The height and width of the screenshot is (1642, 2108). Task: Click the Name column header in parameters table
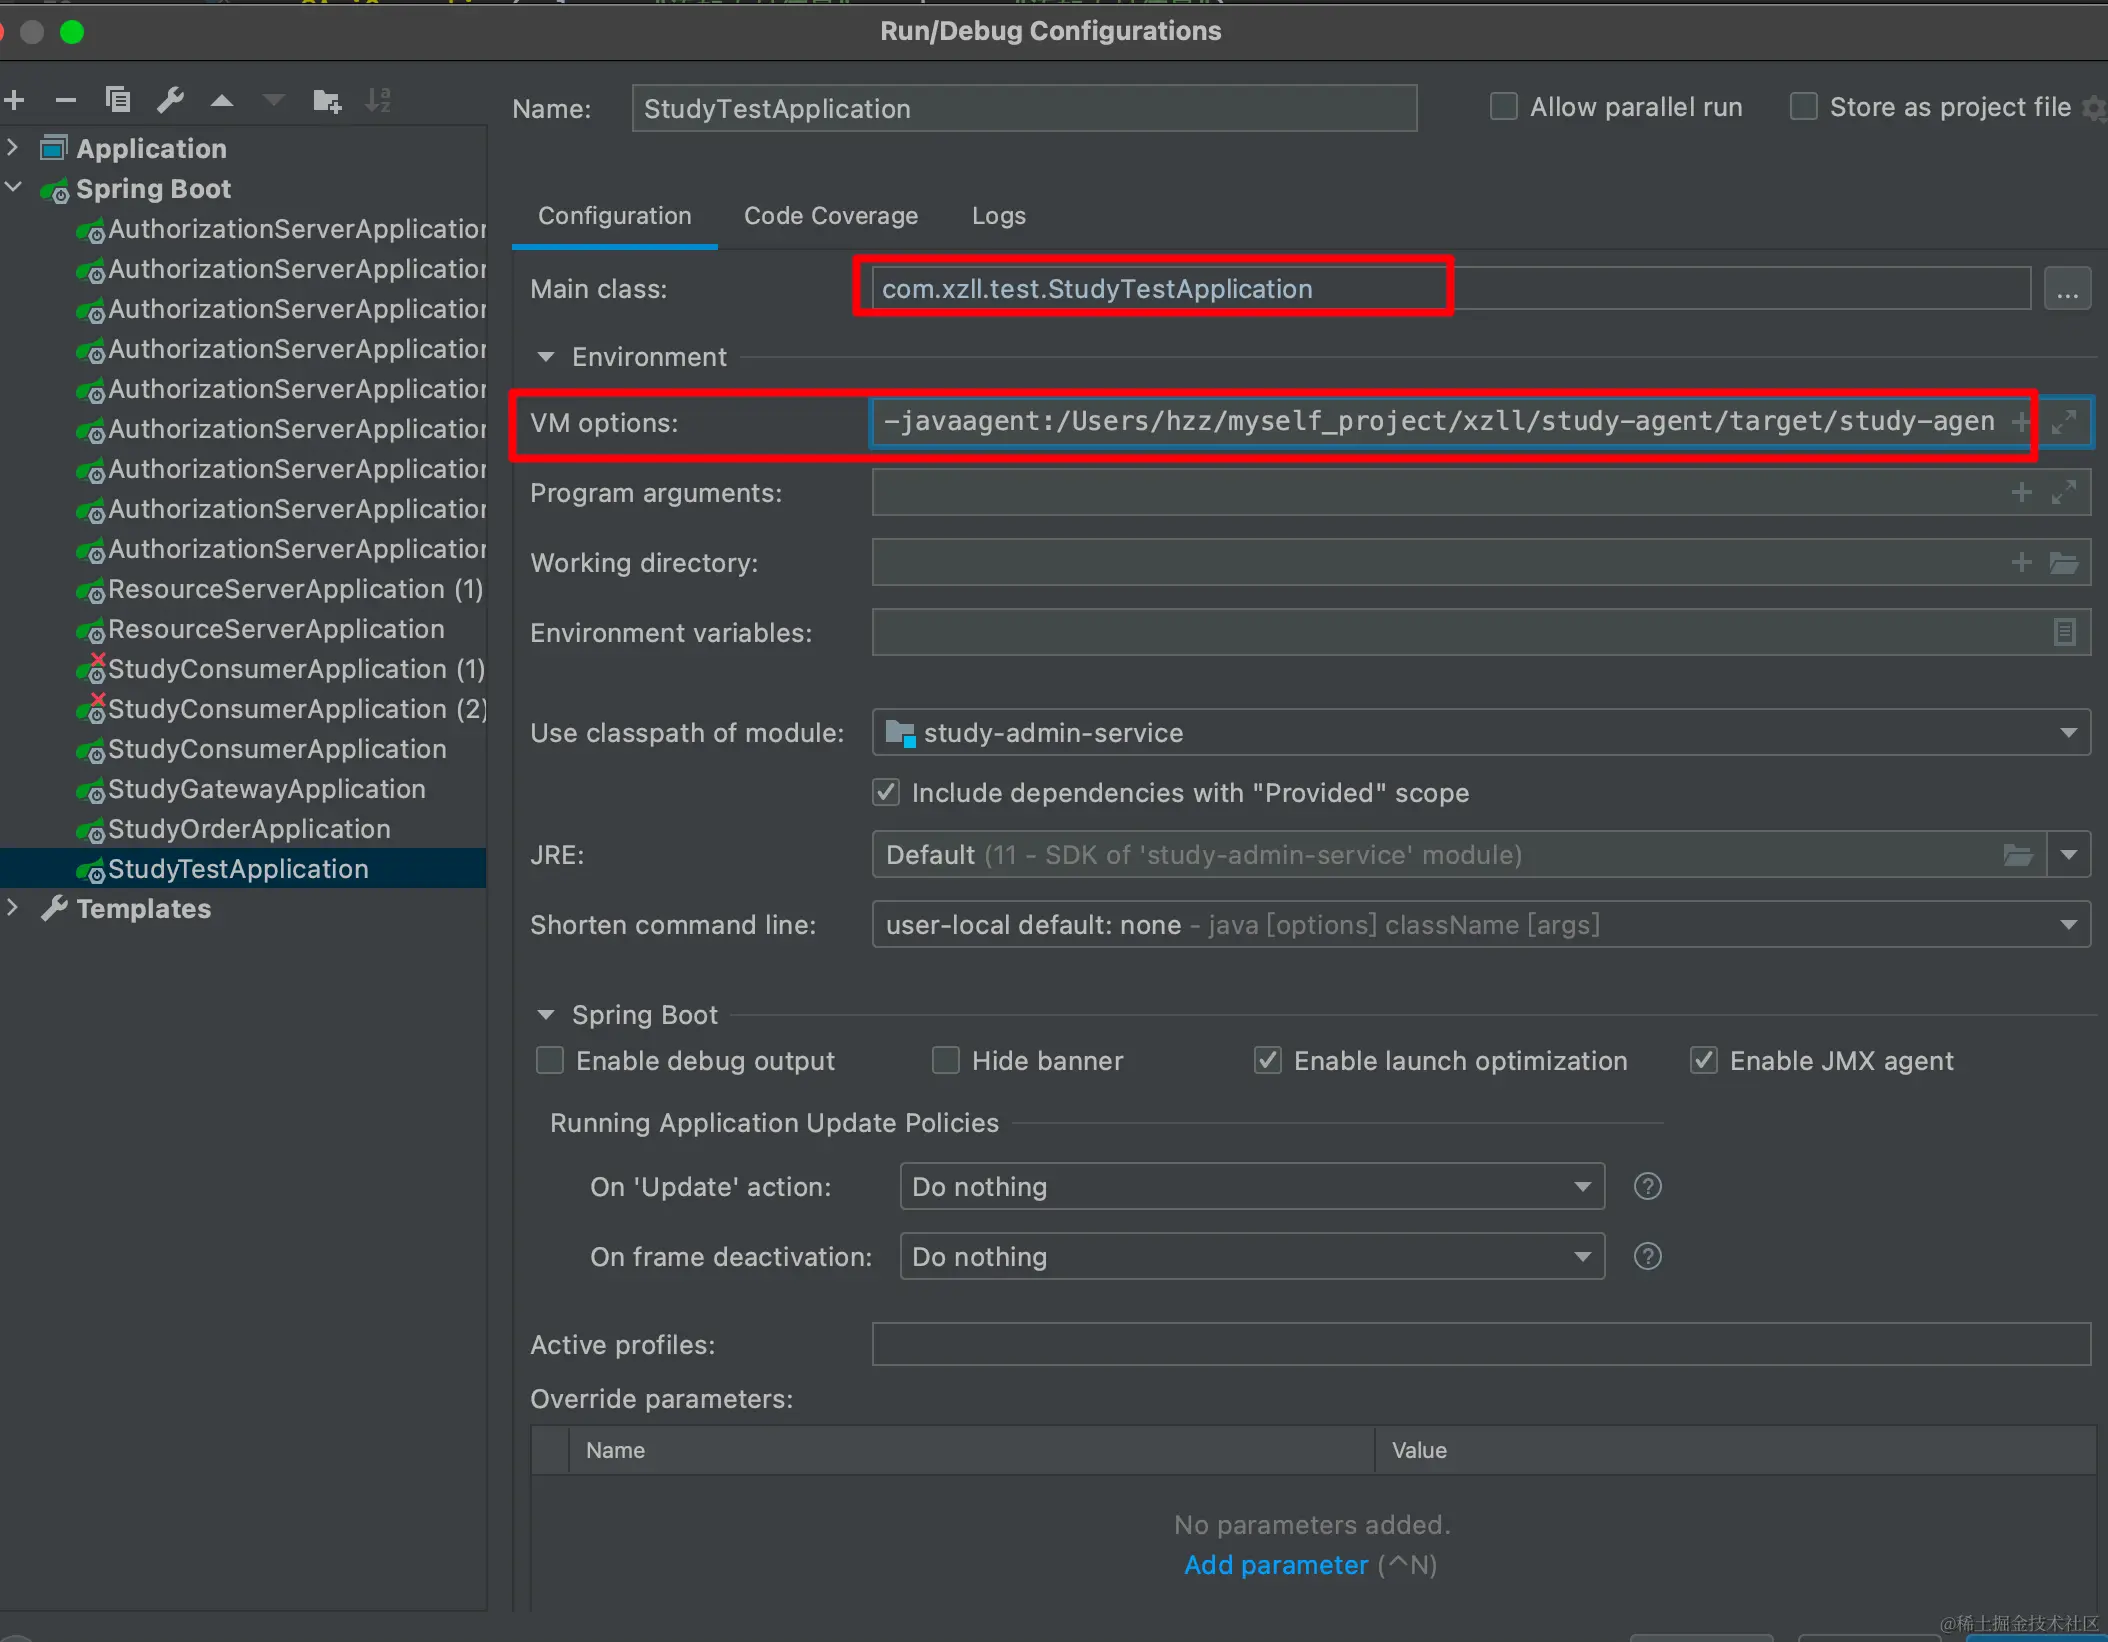pyautogui.click(x=971, y=1450)
